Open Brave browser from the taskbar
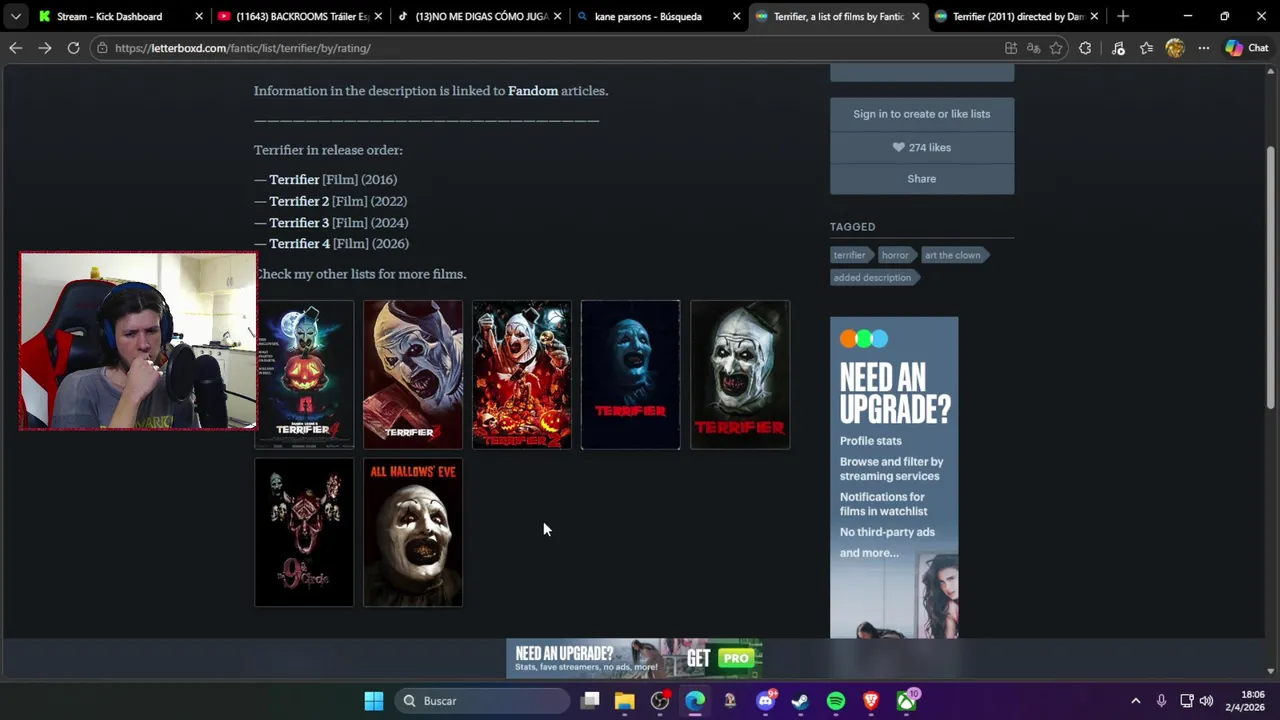Screen dimensions: 1280x720 871,701
